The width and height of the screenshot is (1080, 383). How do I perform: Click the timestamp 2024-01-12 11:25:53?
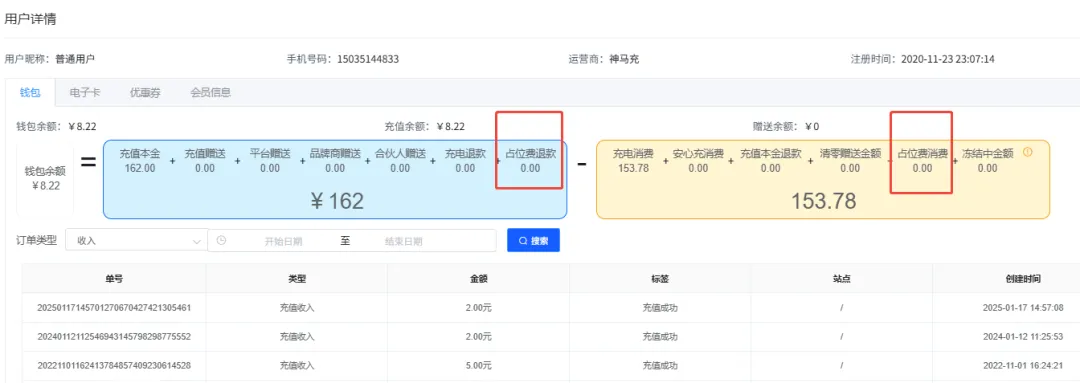1023,337
